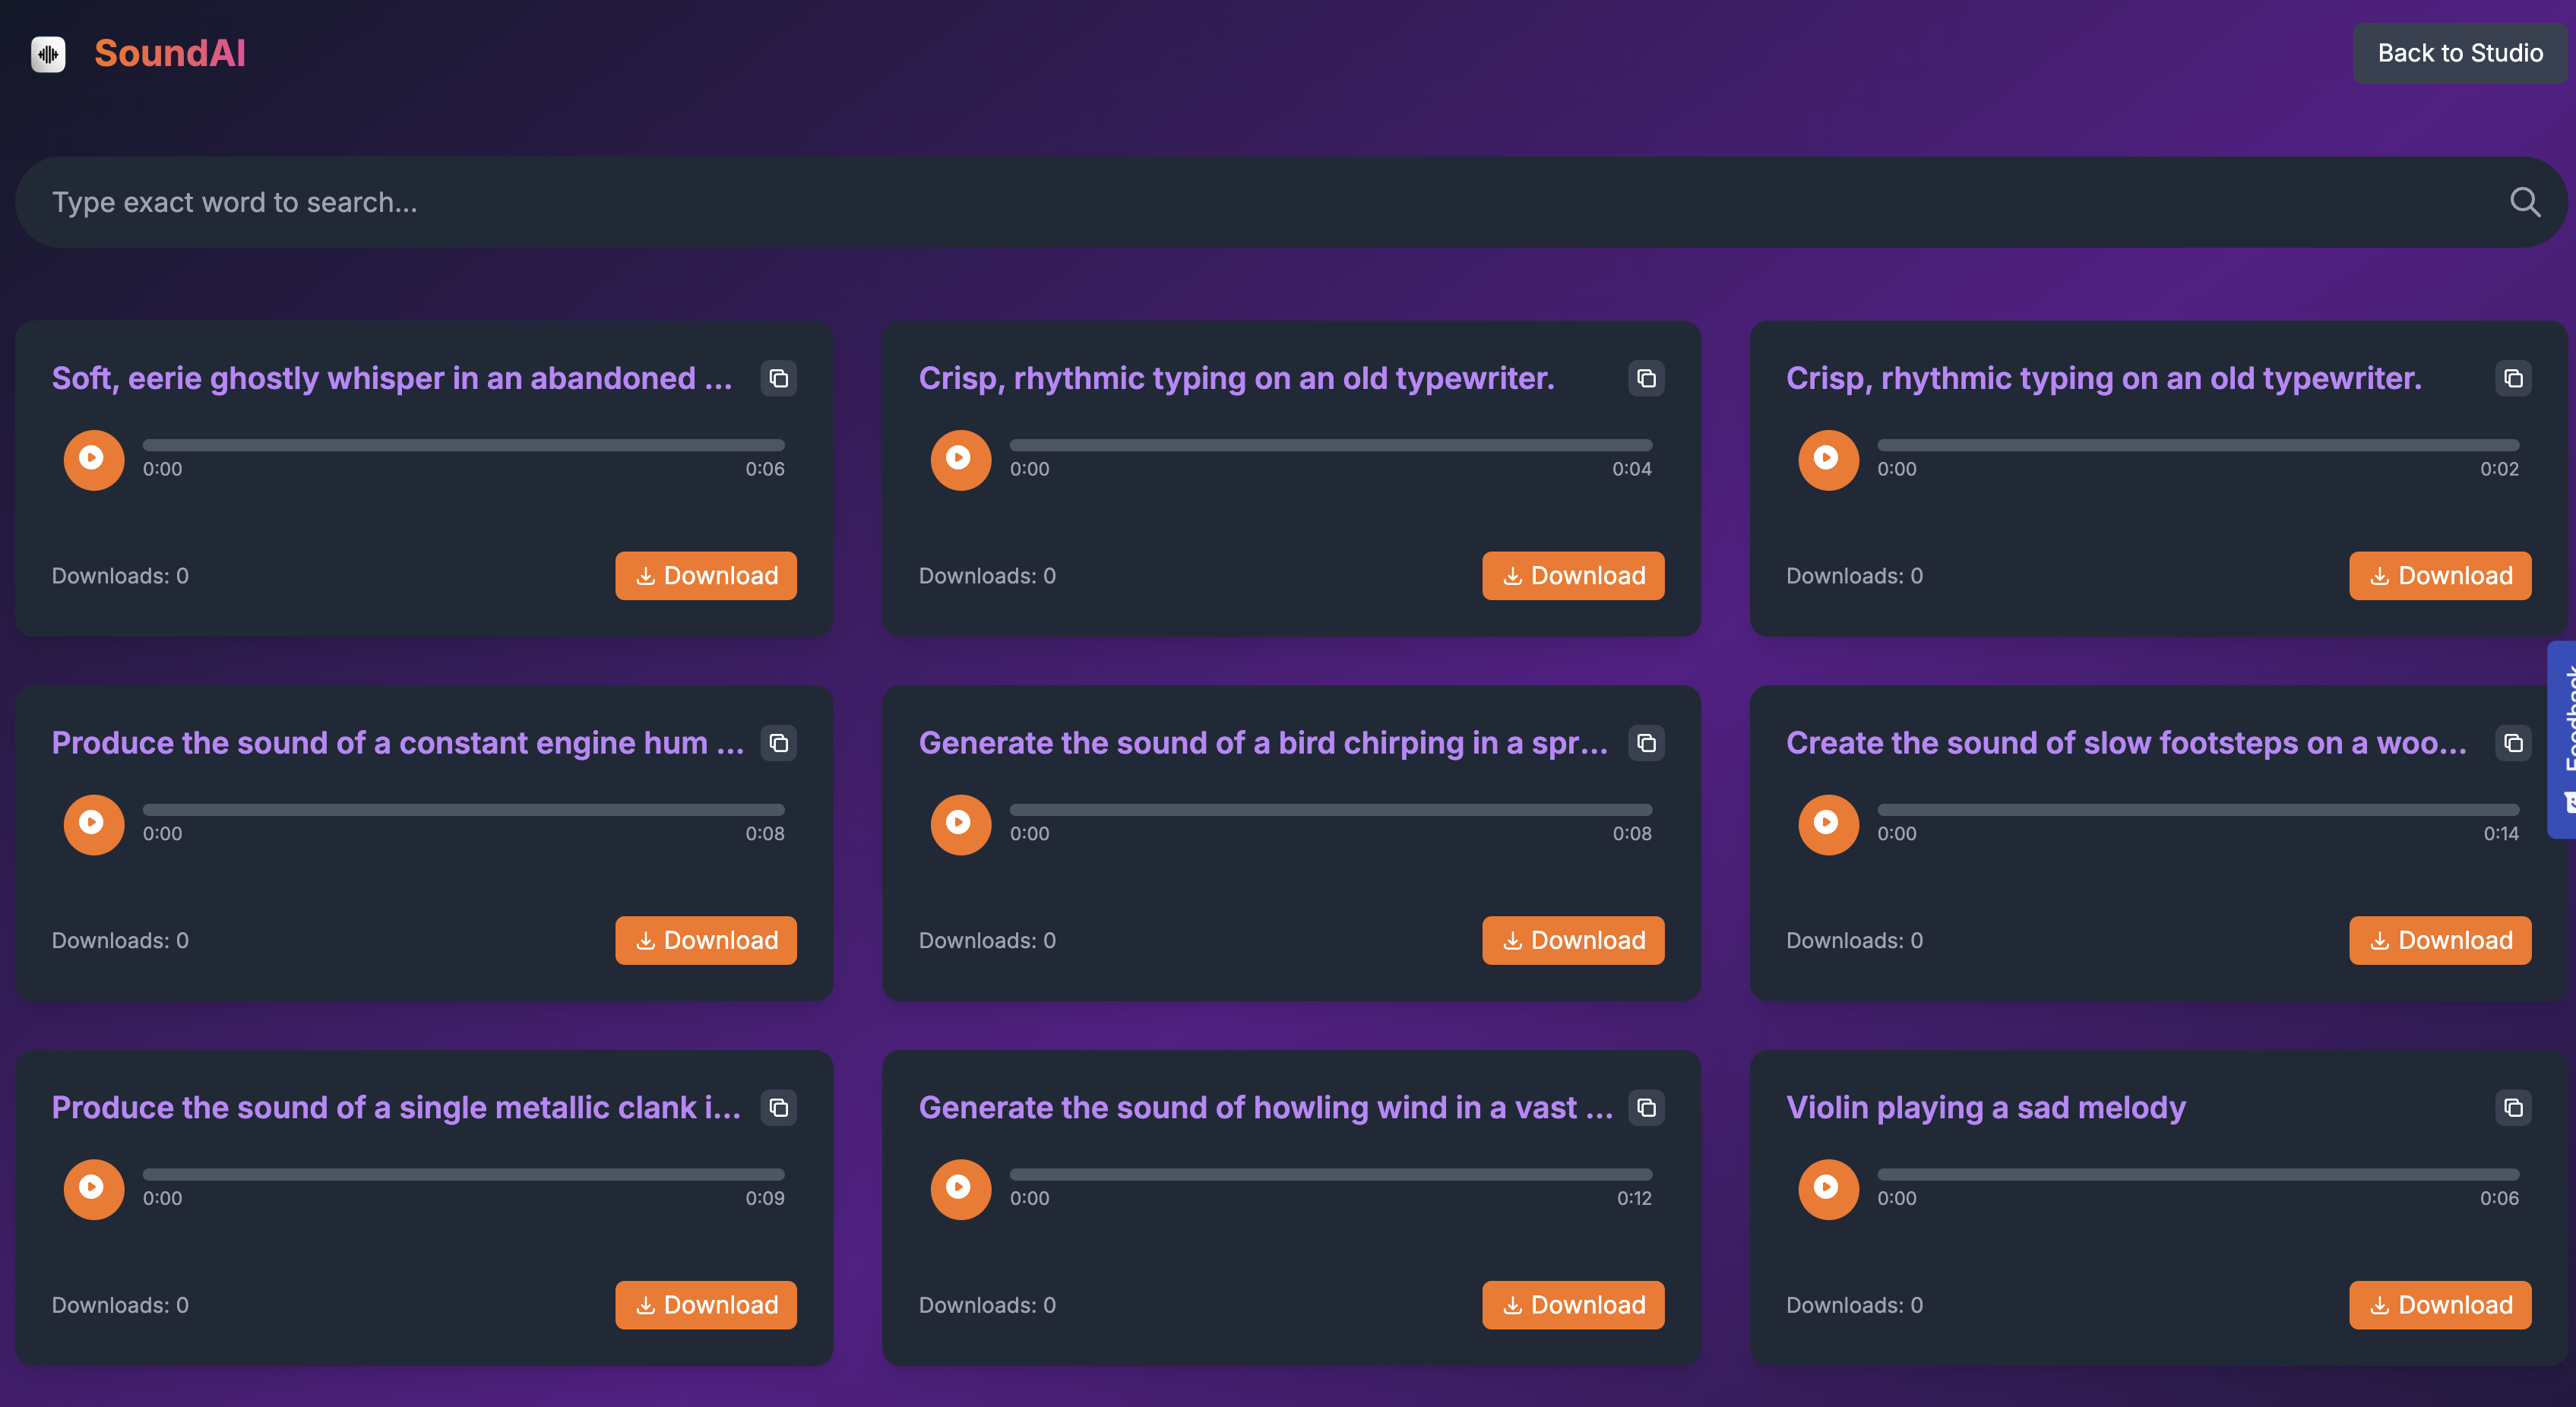Viewport: 2576px width, 1407px height.
Task: Click the magnifying glass search icon
Action: (x=2524, y=202)
